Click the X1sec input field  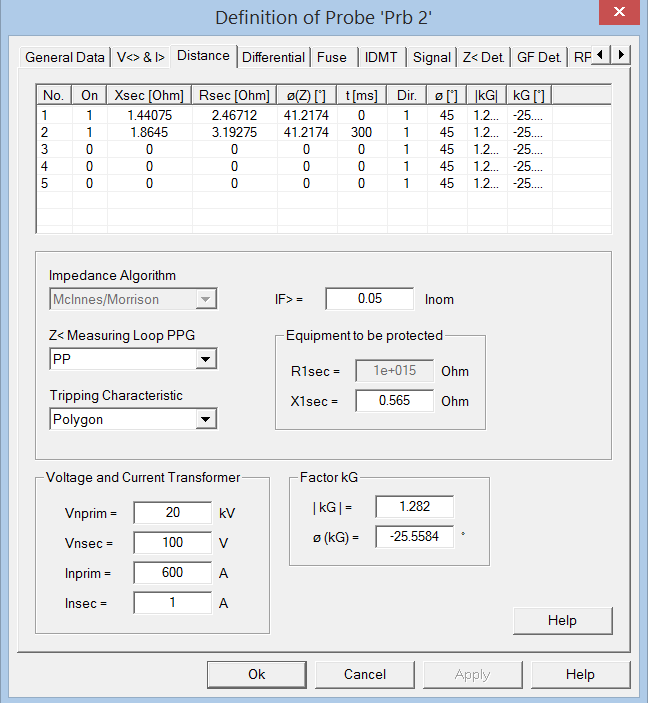pyautogui.click(x=393, y=401)
